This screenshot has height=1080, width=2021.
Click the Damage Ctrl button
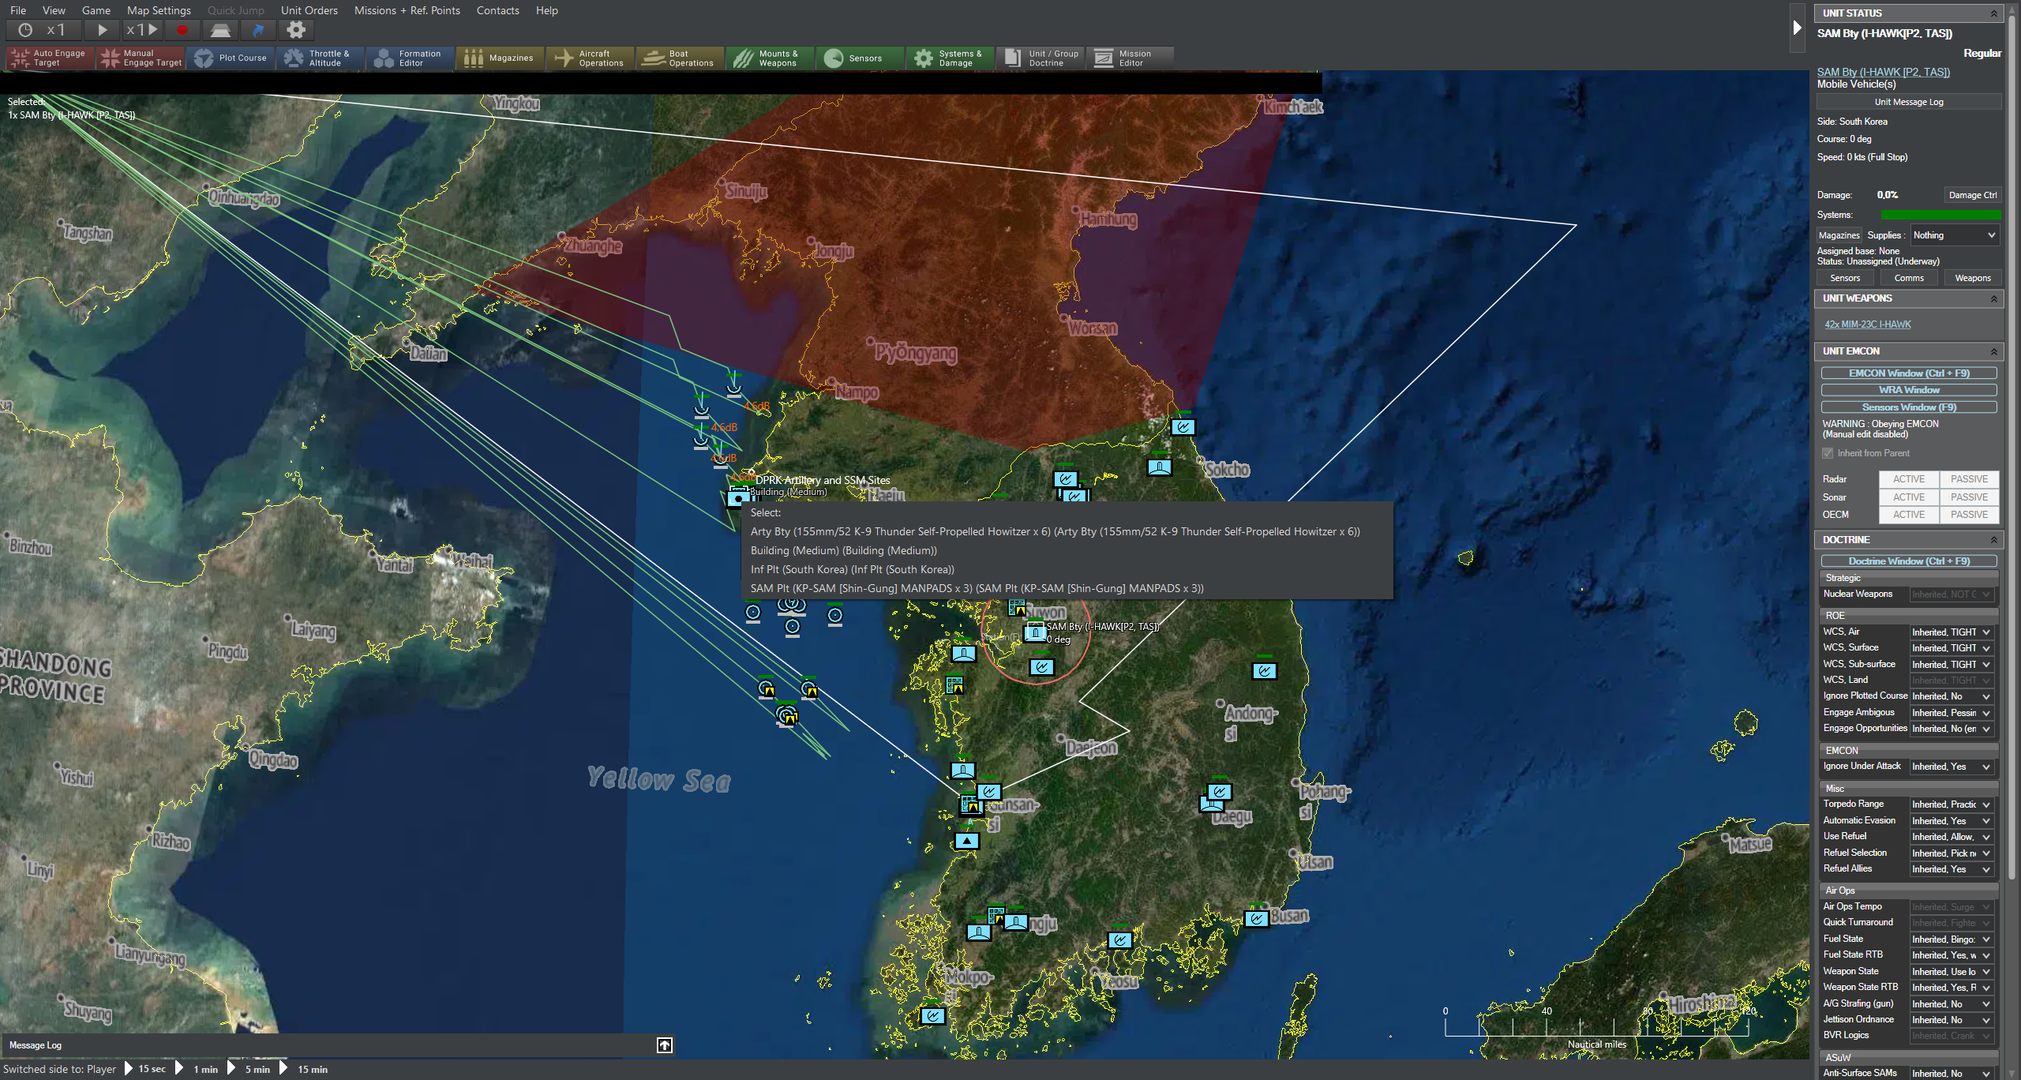1972,195
